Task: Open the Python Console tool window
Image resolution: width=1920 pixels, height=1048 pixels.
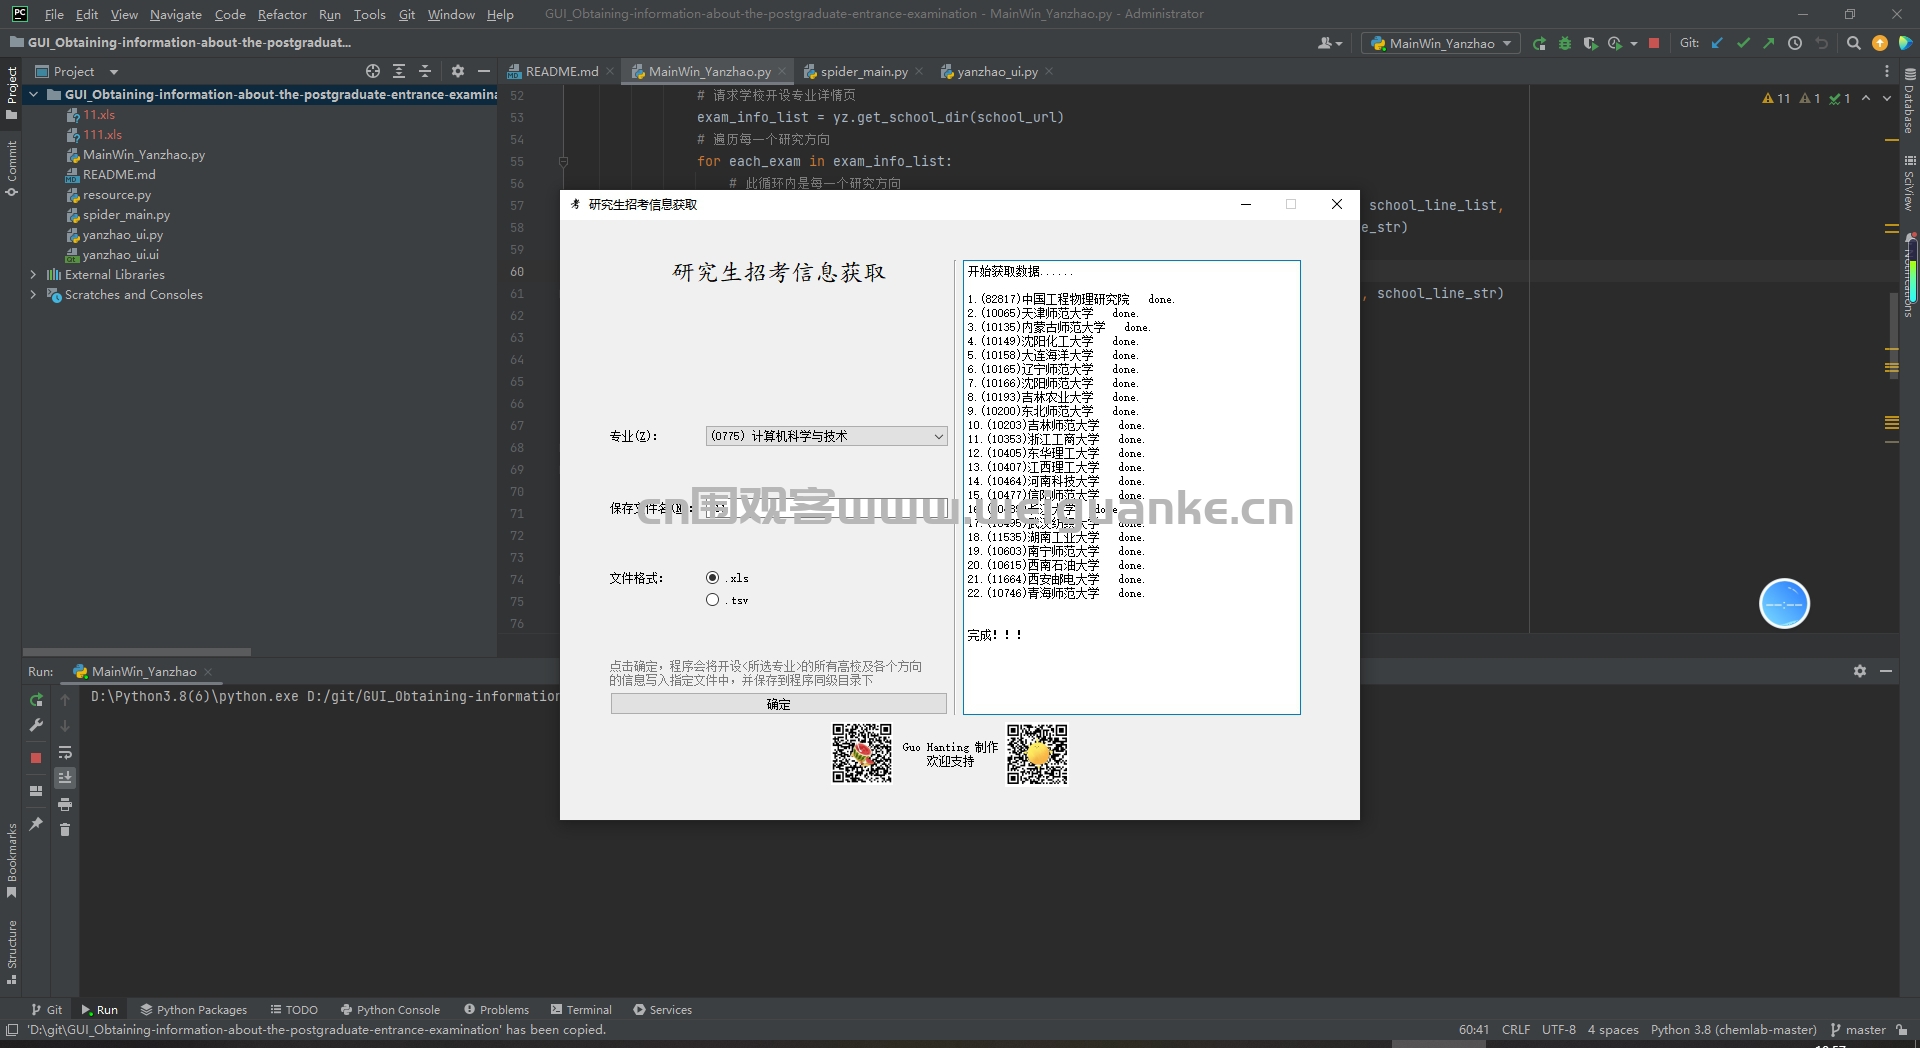Action: (390, 1010)
